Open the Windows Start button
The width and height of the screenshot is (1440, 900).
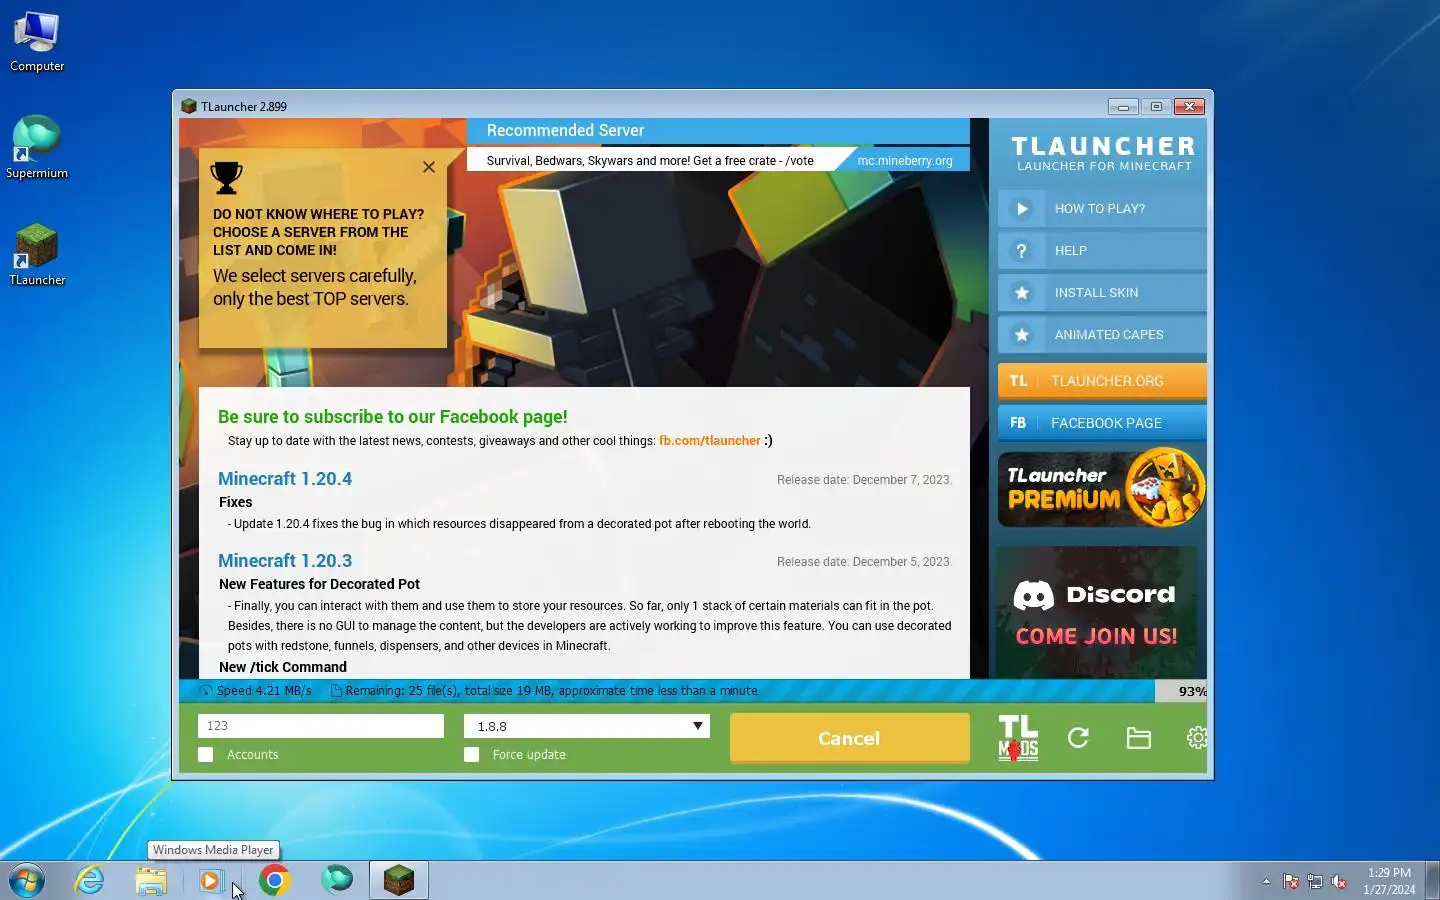[27, 881]
